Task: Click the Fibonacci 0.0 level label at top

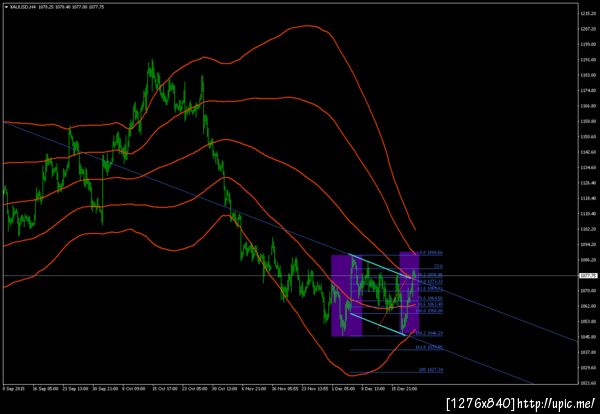Action: pos(432,253)
